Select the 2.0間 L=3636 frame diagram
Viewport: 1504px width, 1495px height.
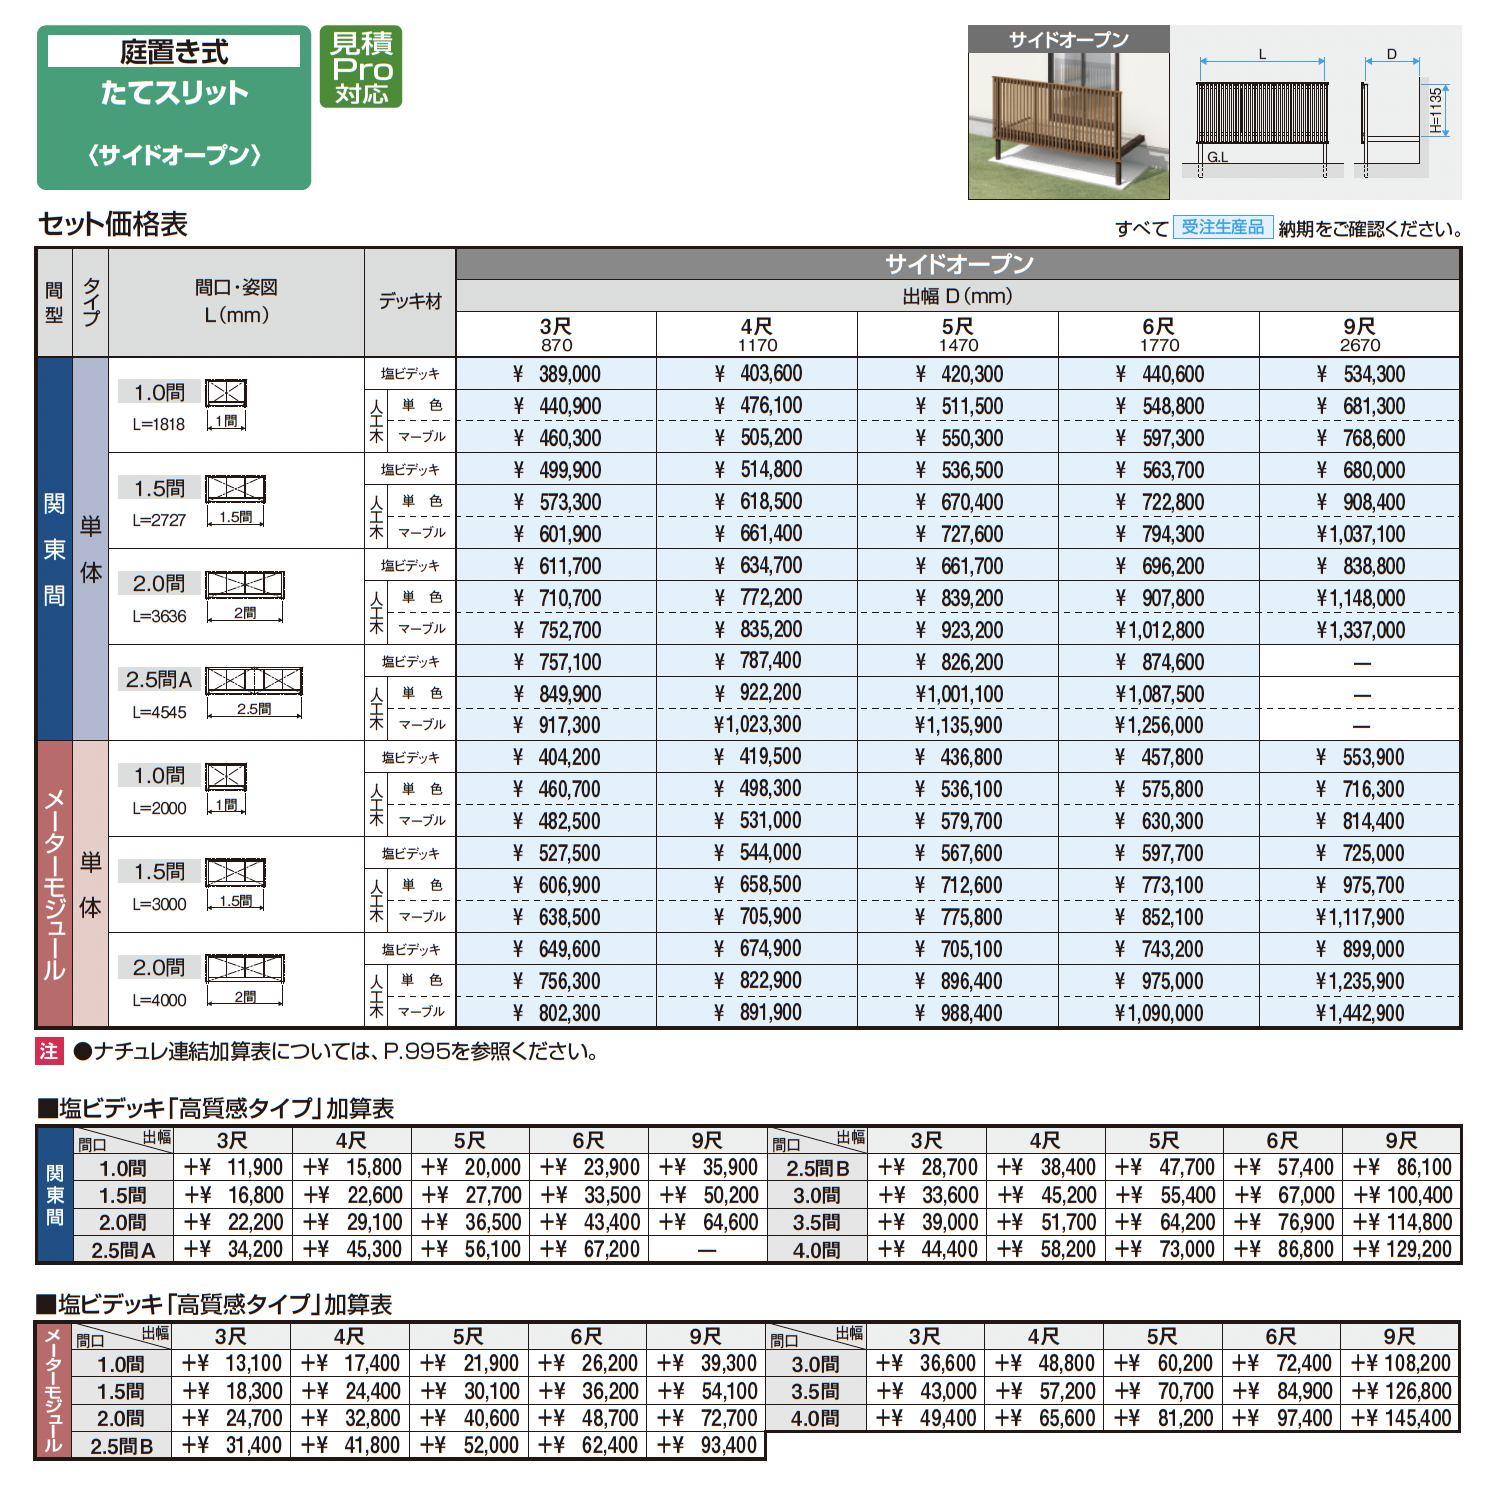pos(245,595)
